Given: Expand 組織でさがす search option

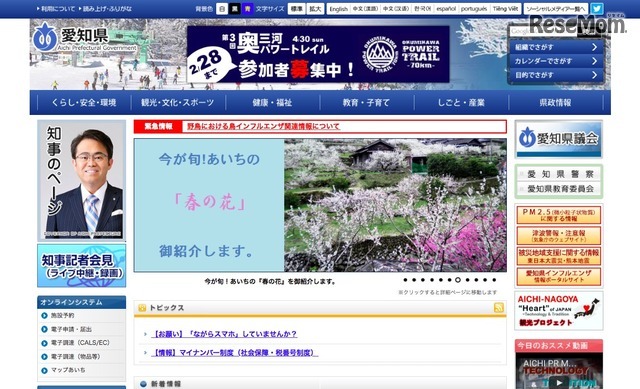Looking at the screenshot, I should tap(556, 47).
